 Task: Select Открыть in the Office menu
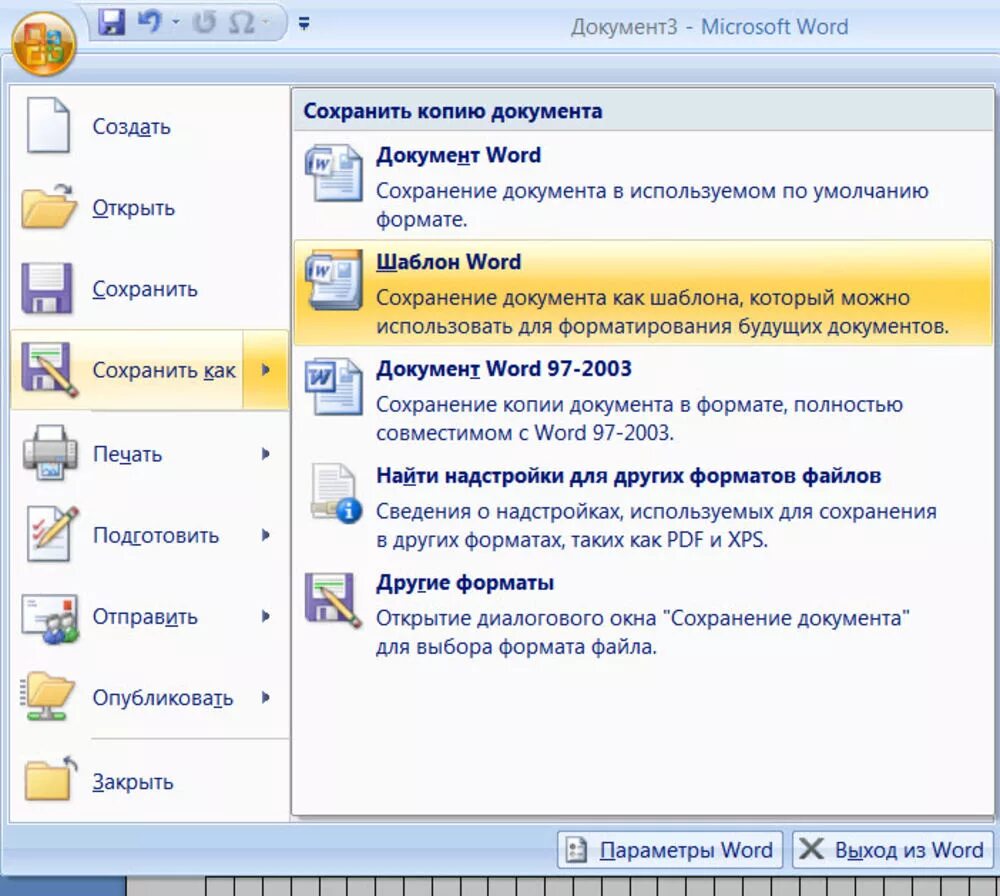click(133, 208)
